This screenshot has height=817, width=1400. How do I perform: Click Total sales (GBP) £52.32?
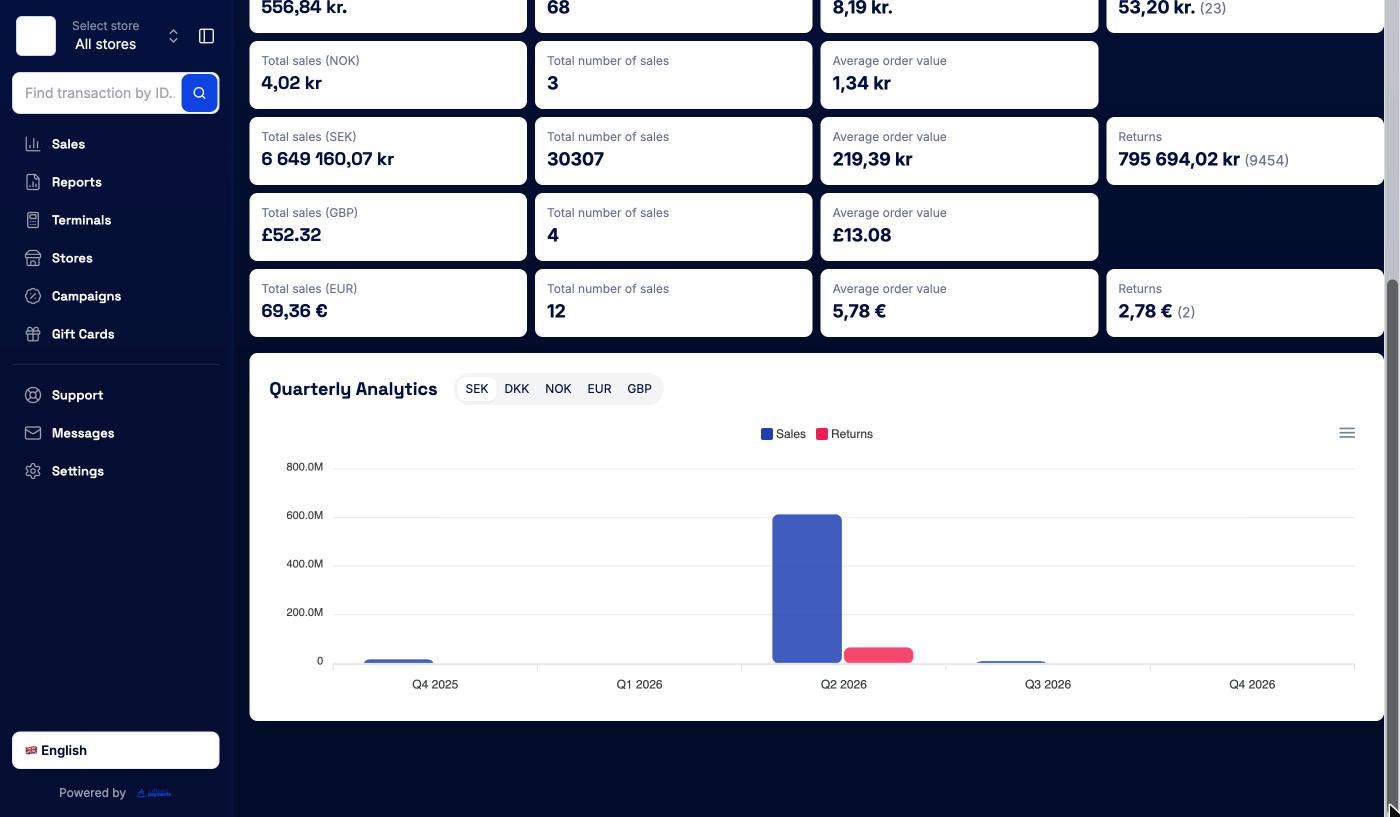pos(291,235)
